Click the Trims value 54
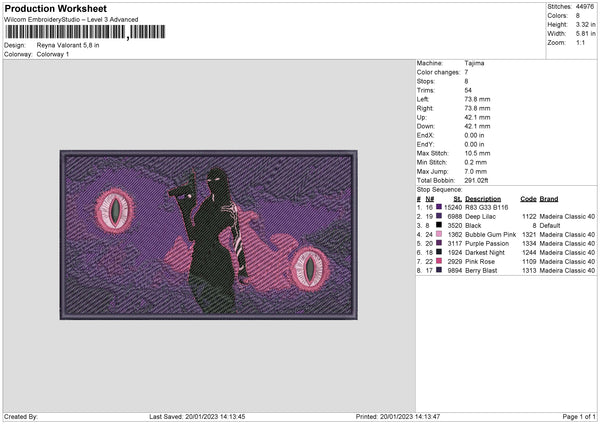The height and width of the screenshot is (424, 600). (x=468, y=90)
